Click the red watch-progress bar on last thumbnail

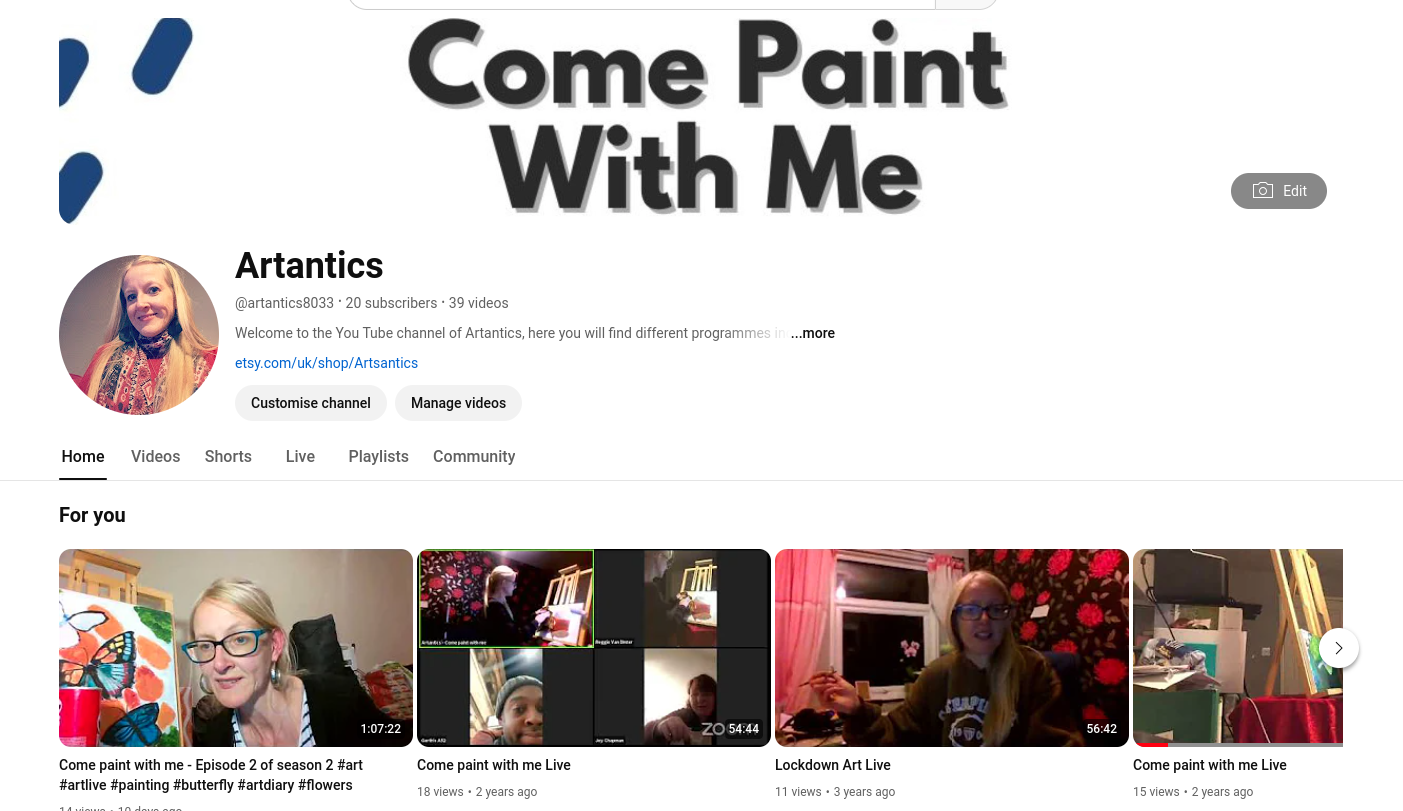pos(1150,745)
